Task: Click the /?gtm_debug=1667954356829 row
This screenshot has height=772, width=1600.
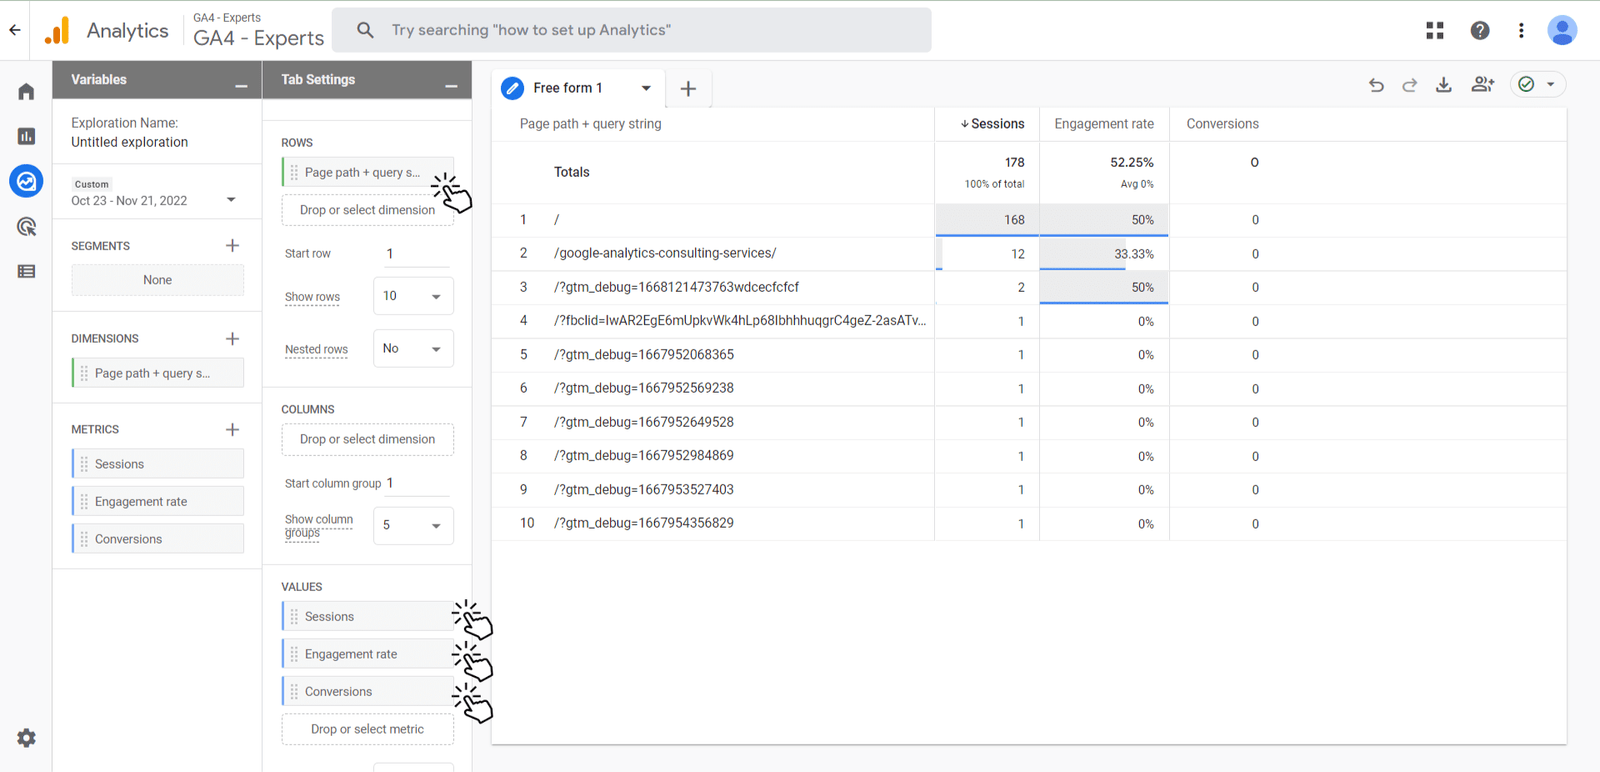Action: tap(644, 523)
